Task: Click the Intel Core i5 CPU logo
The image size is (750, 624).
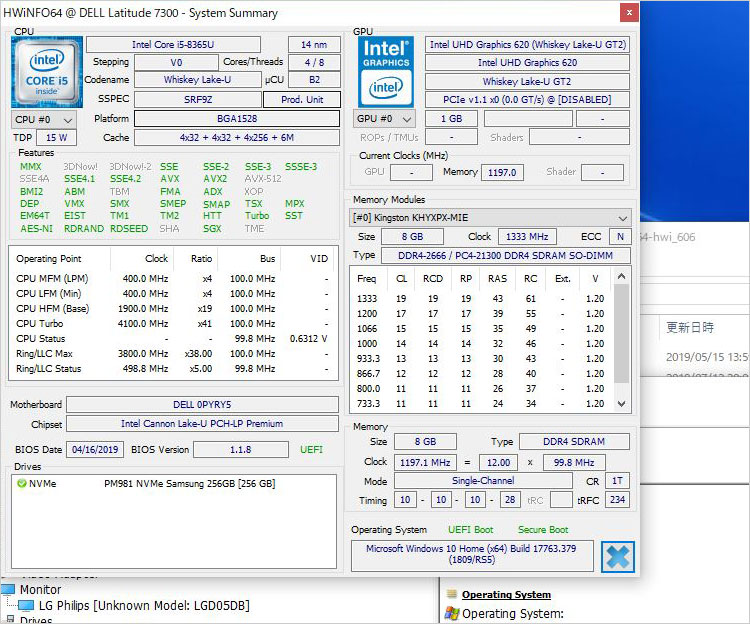Action: 46,72
